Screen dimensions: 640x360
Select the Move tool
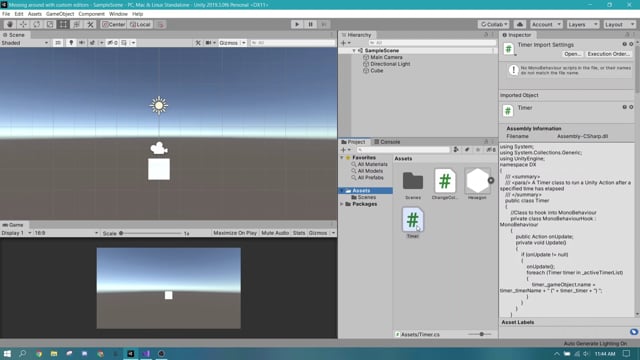(x=23, y=24)
